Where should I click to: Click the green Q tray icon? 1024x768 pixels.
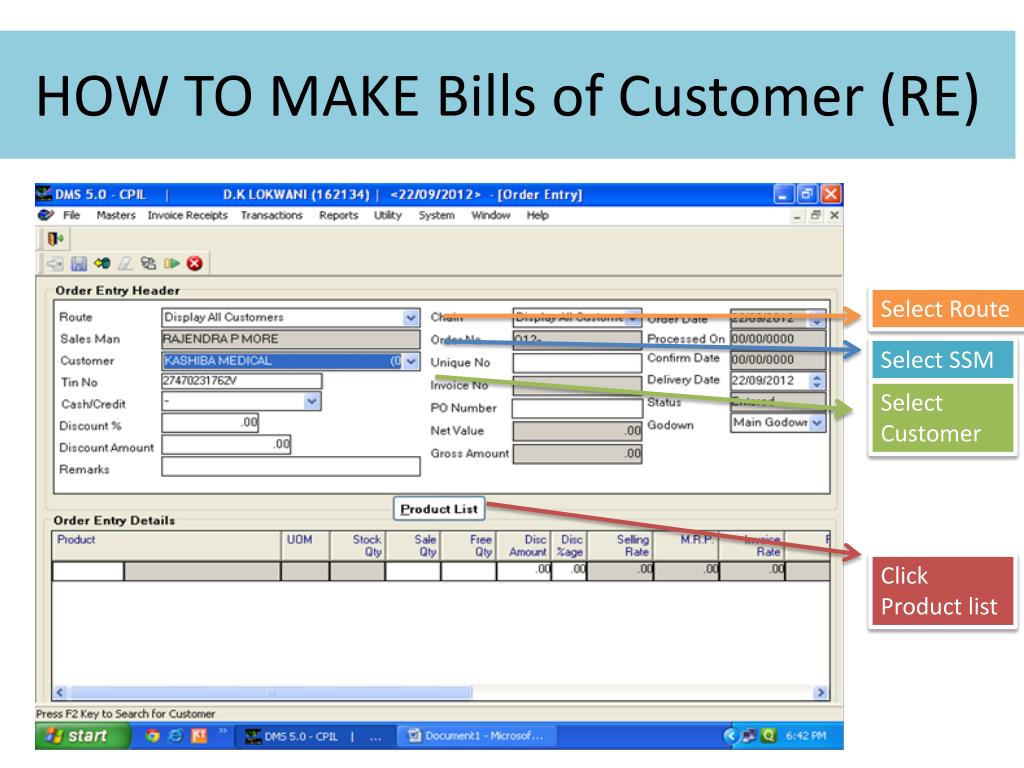[x=769, y=736]
